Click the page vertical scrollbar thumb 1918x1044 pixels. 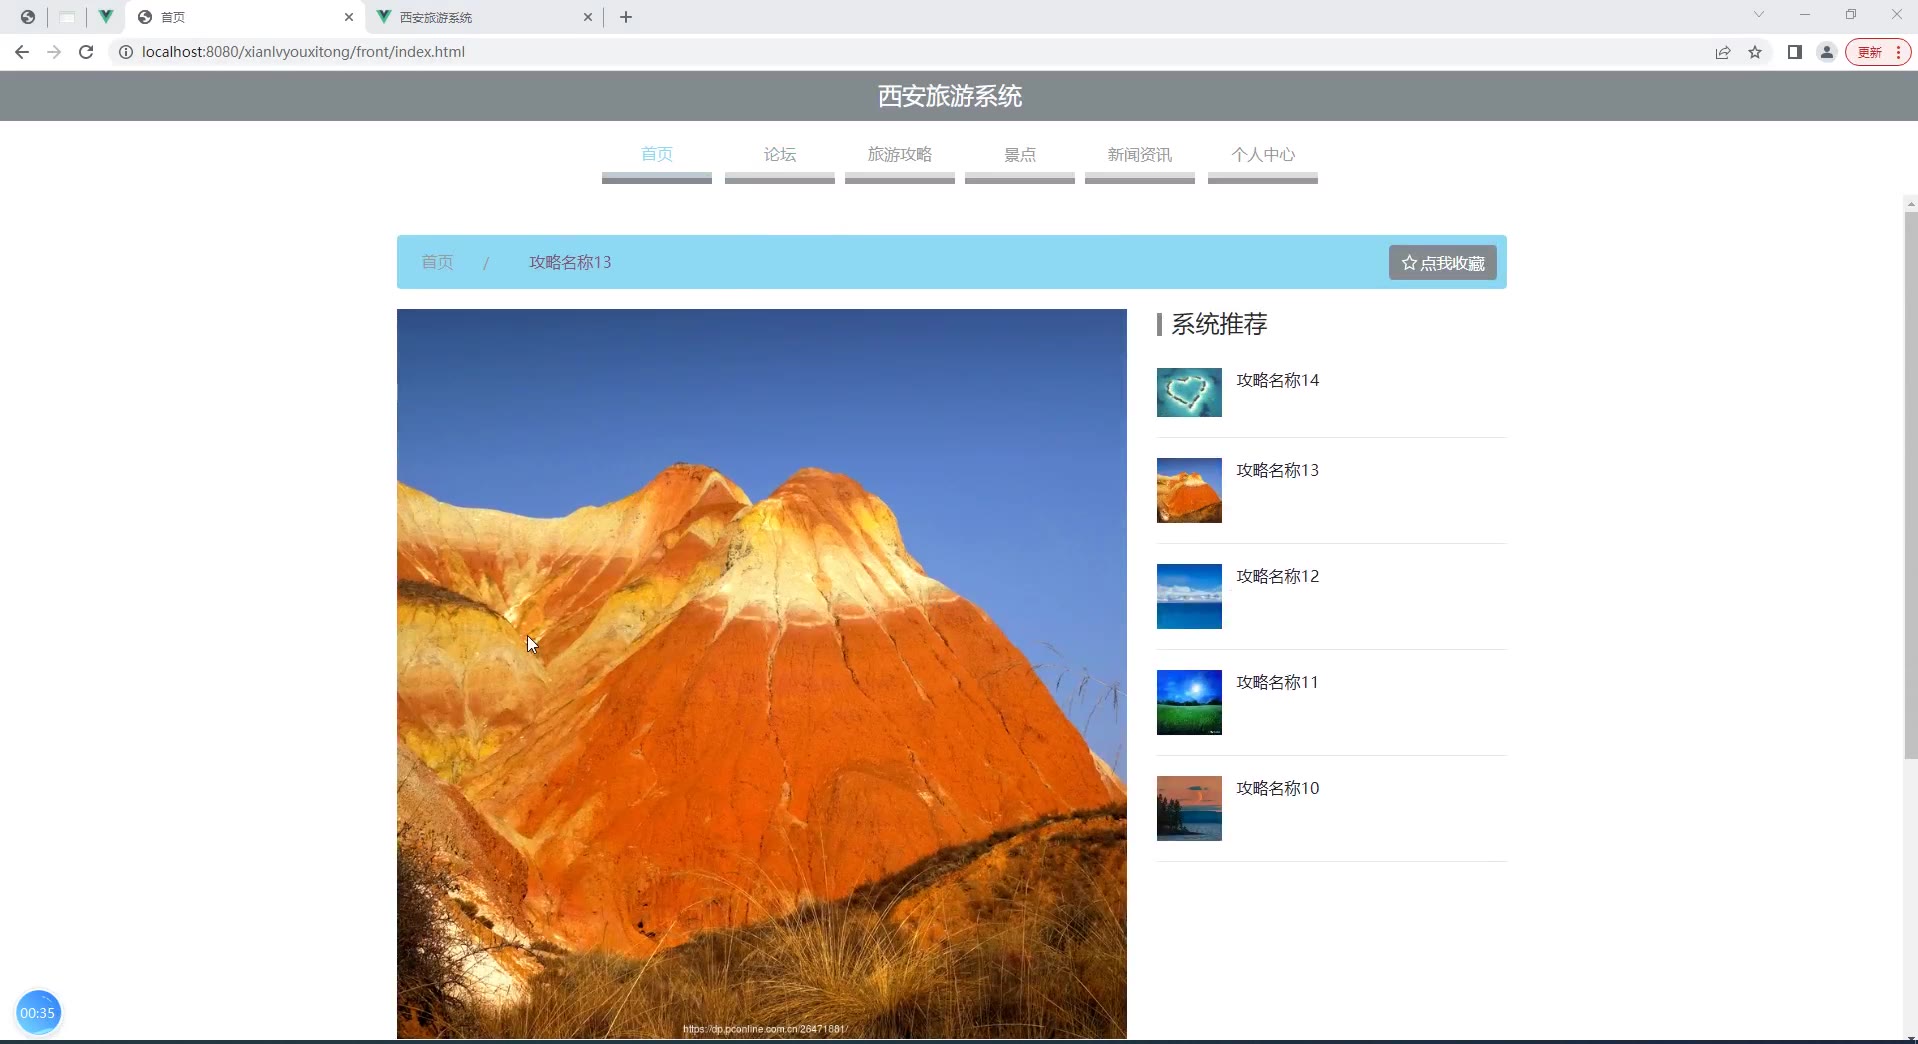point(1911,485)
